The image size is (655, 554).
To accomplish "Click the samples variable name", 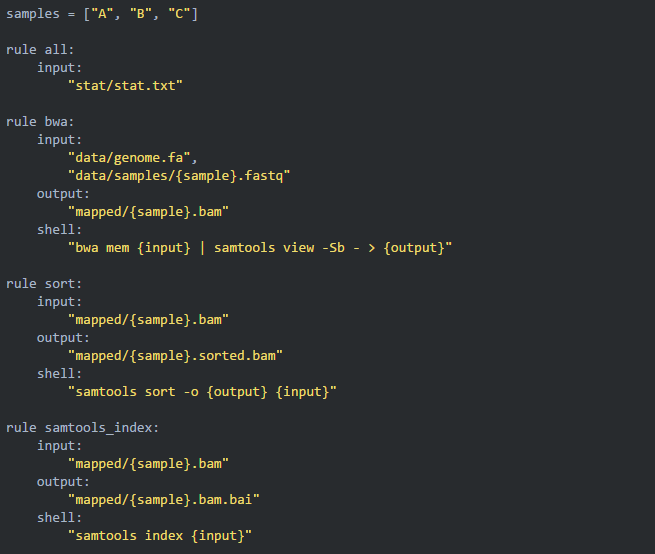I will [x=33, y=14].
